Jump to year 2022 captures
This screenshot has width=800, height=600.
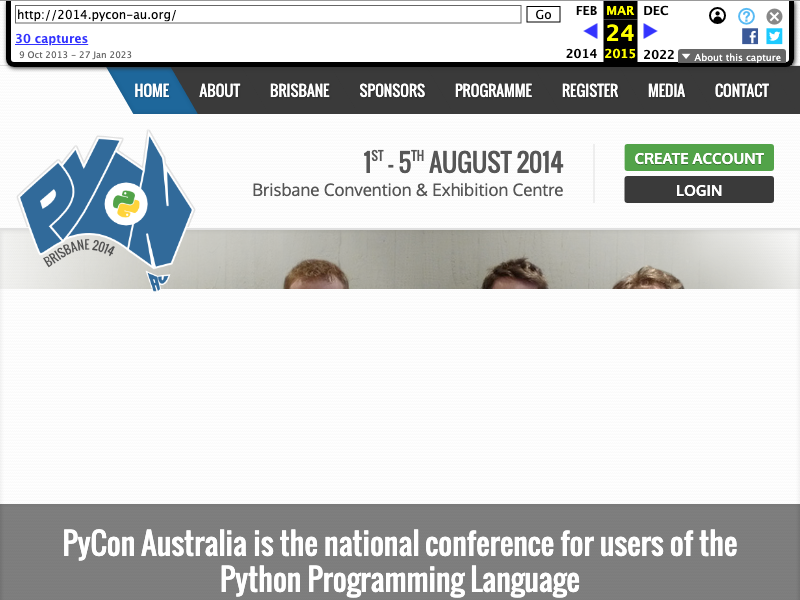click(x=659, y=54)
